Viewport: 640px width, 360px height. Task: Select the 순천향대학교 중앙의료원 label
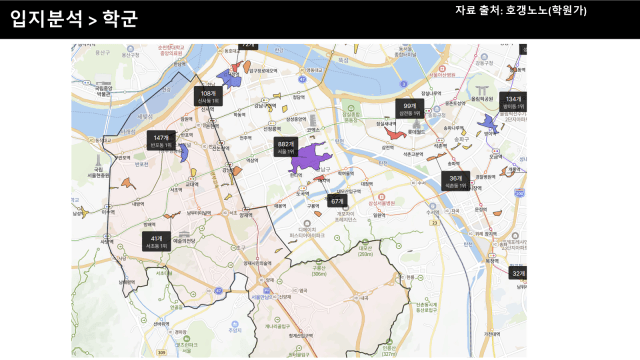[170, 50]
